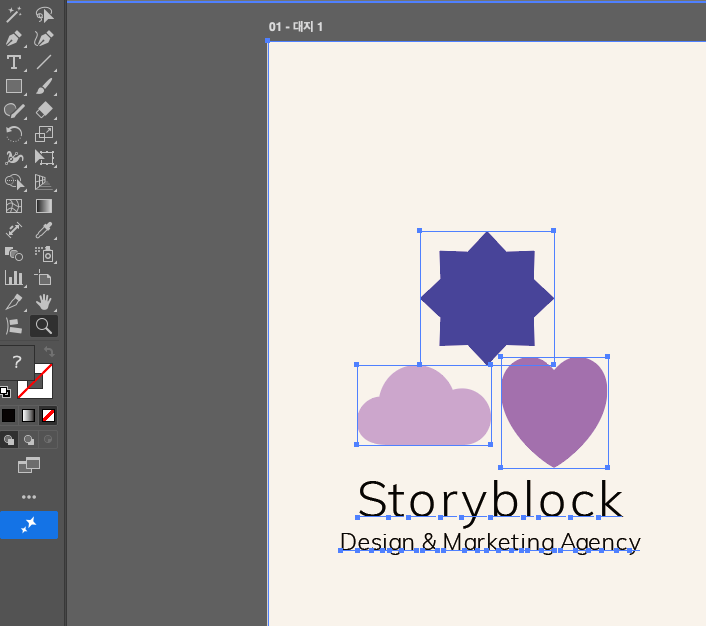Image resolution: width=706 pixels, height=626 pixels.
Task: Select the Eyedropper tool
Action: (x=44, y=230)
